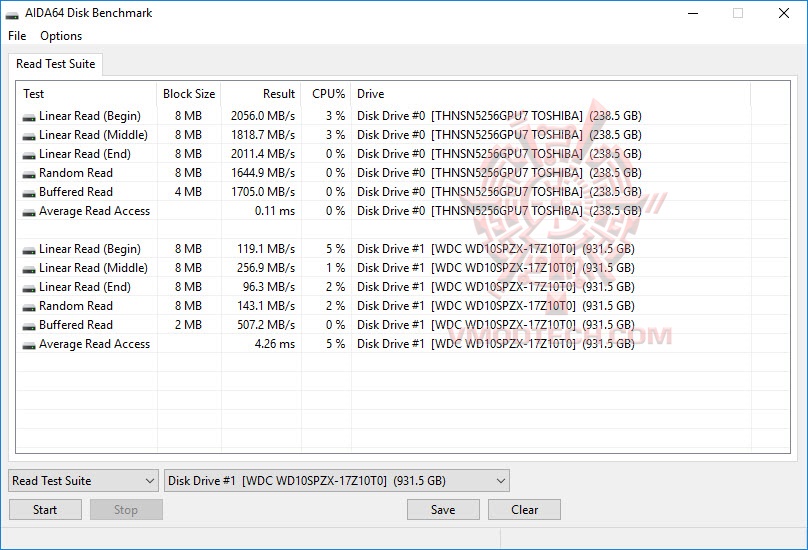Select the 2056.0 MB/s result value

pyautogui.click(x=263, y=116)
